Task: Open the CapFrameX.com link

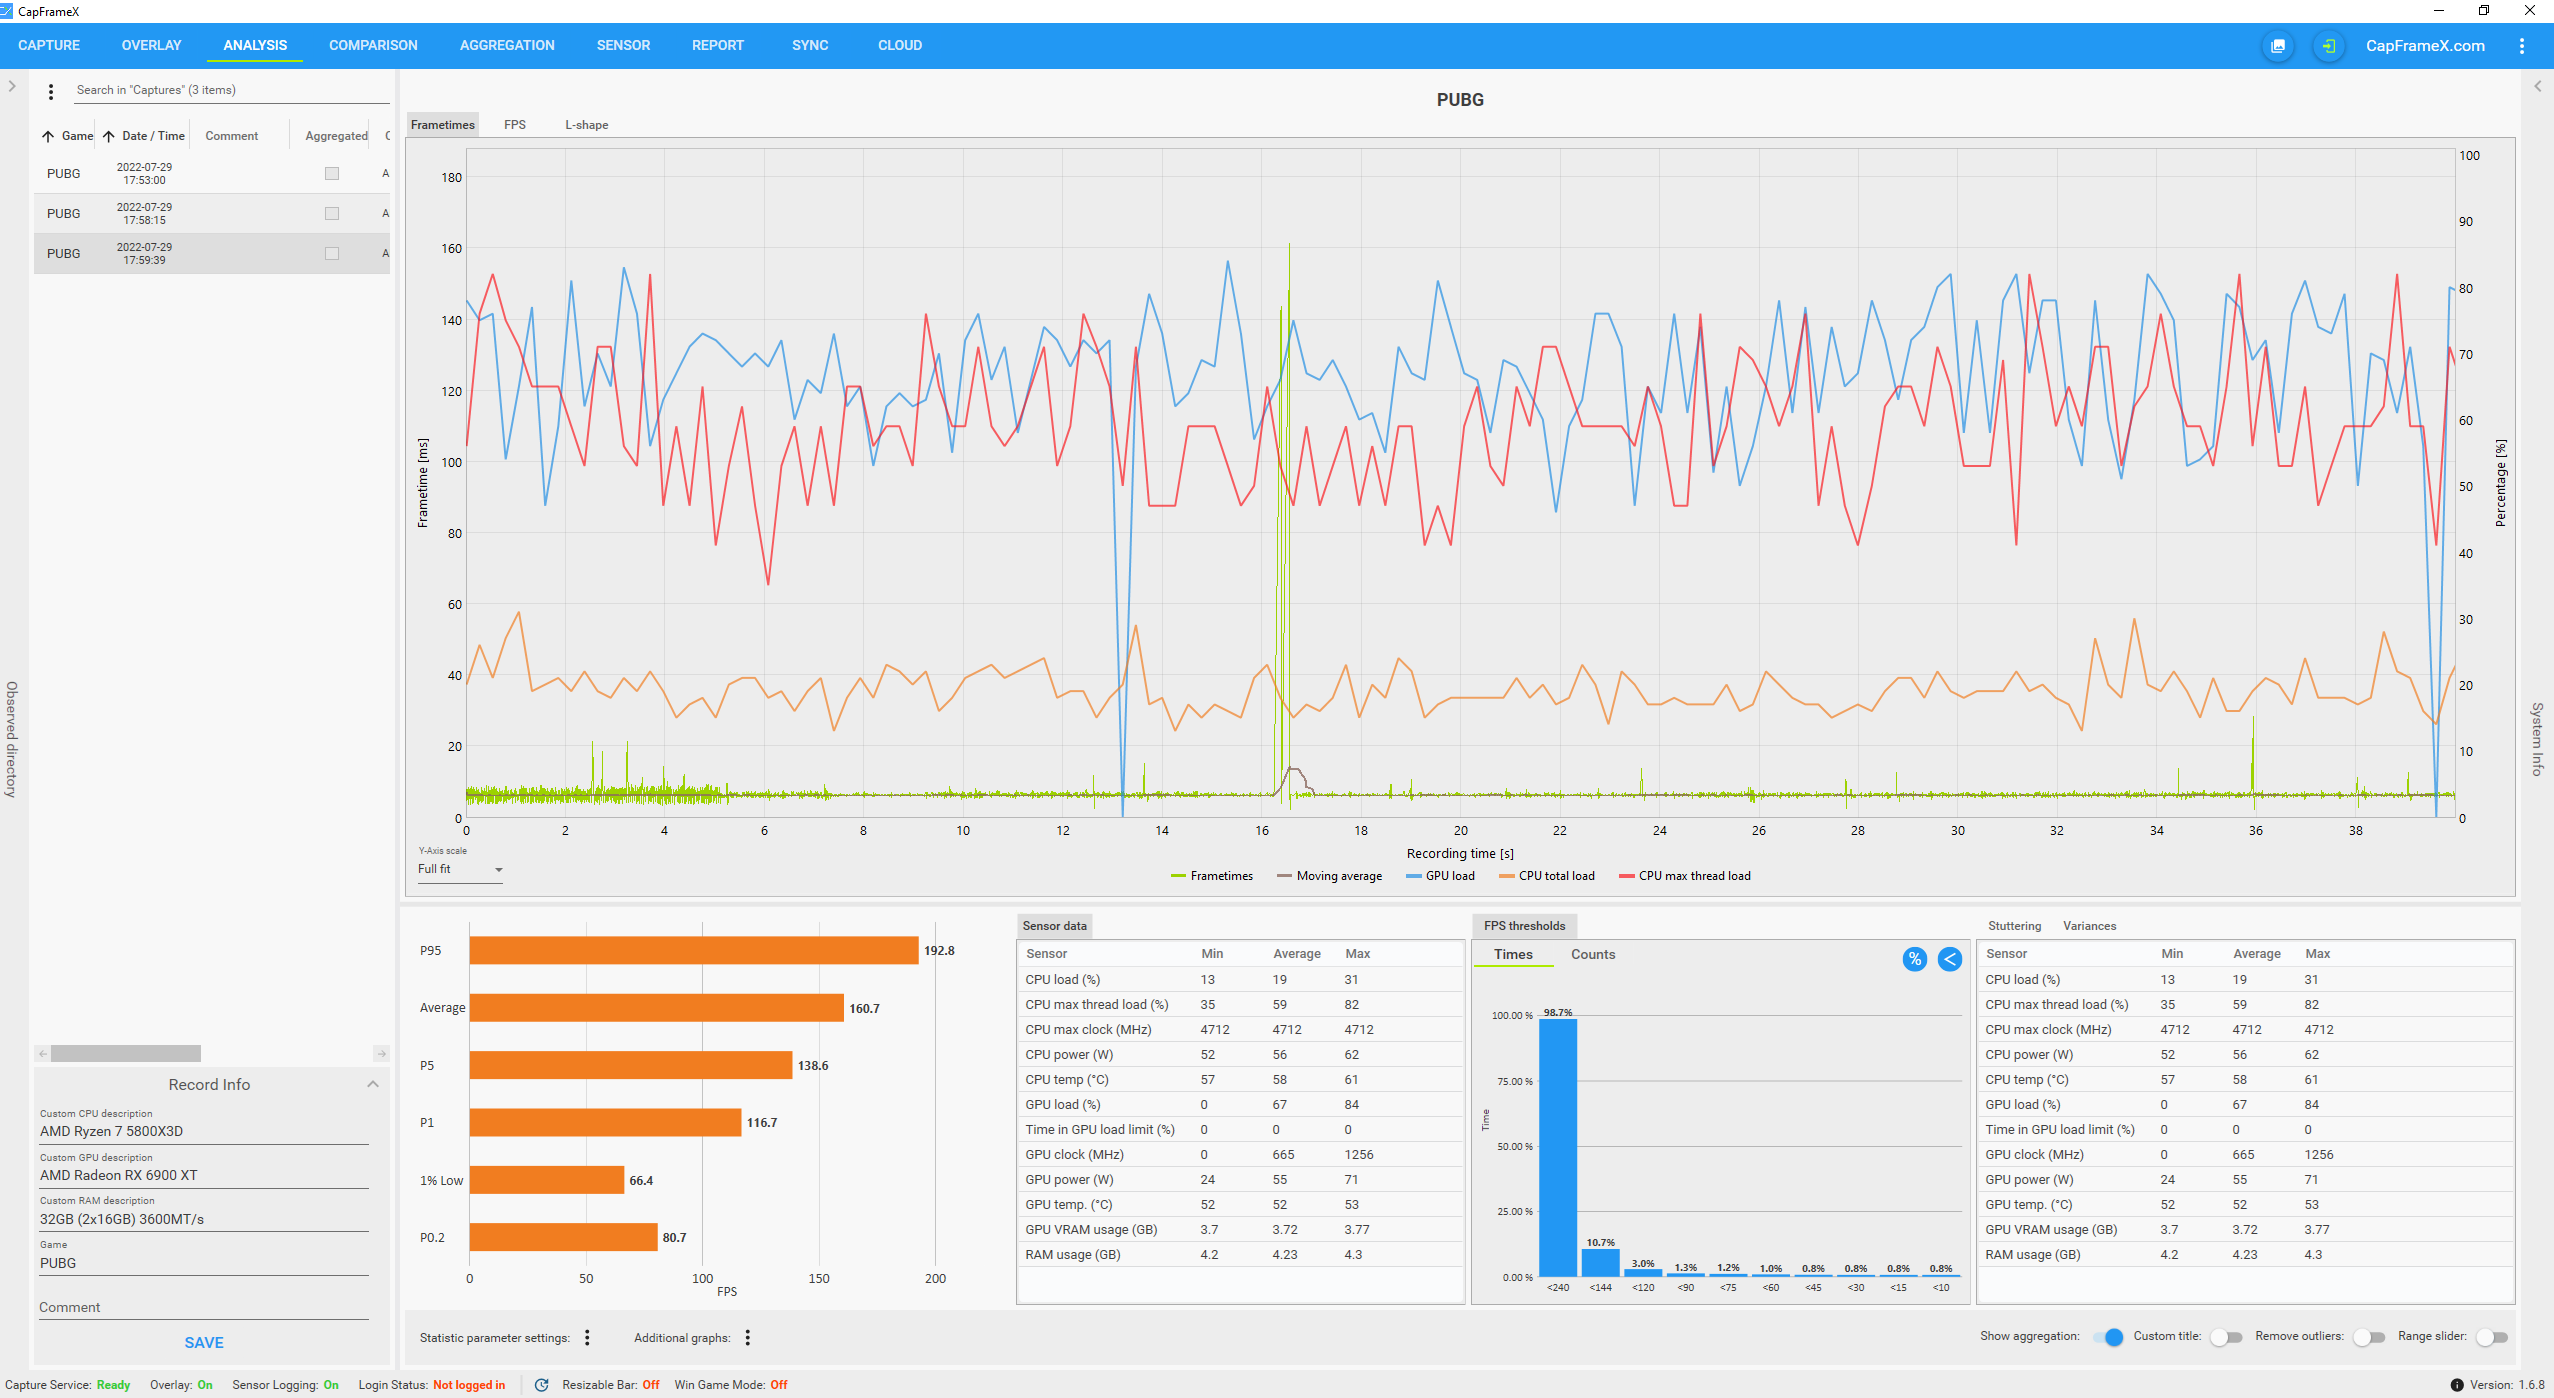Action: [x=2424, y=46]
